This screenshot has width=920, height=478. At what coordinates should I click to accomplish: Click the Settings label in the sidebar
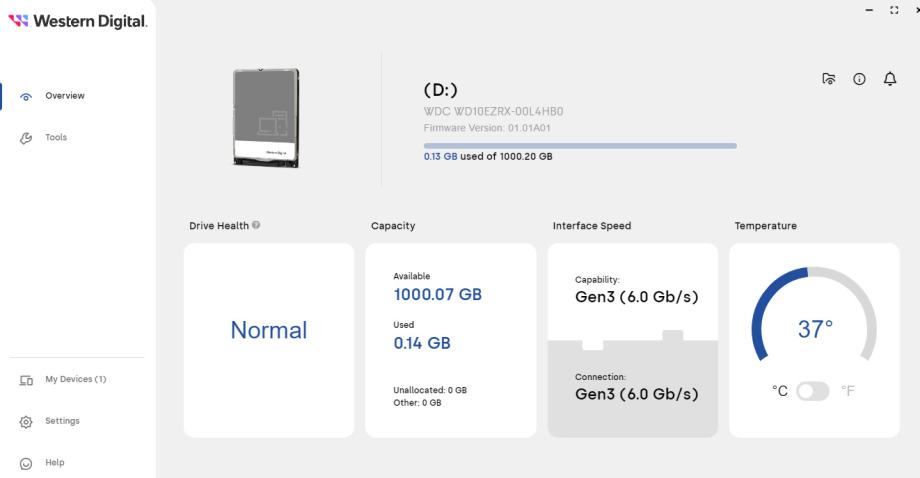62,421
